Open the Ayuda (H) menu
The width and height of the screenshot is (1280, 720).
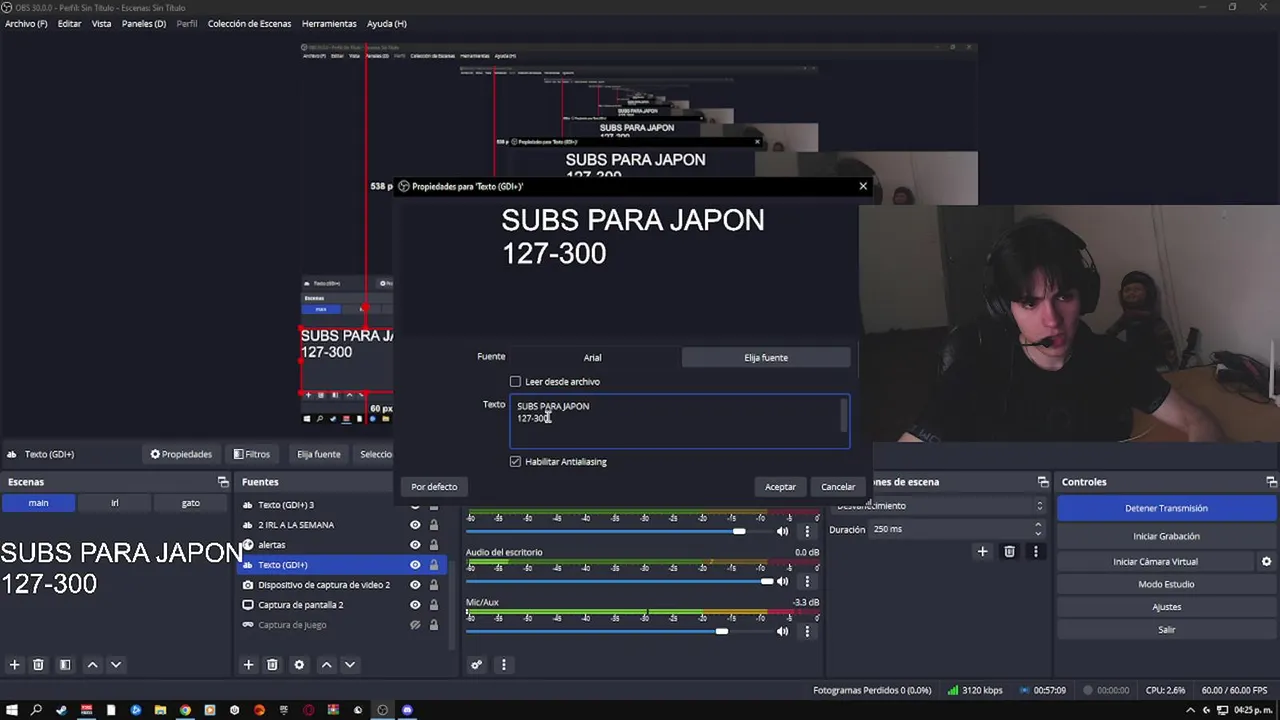tap(387, 23)
